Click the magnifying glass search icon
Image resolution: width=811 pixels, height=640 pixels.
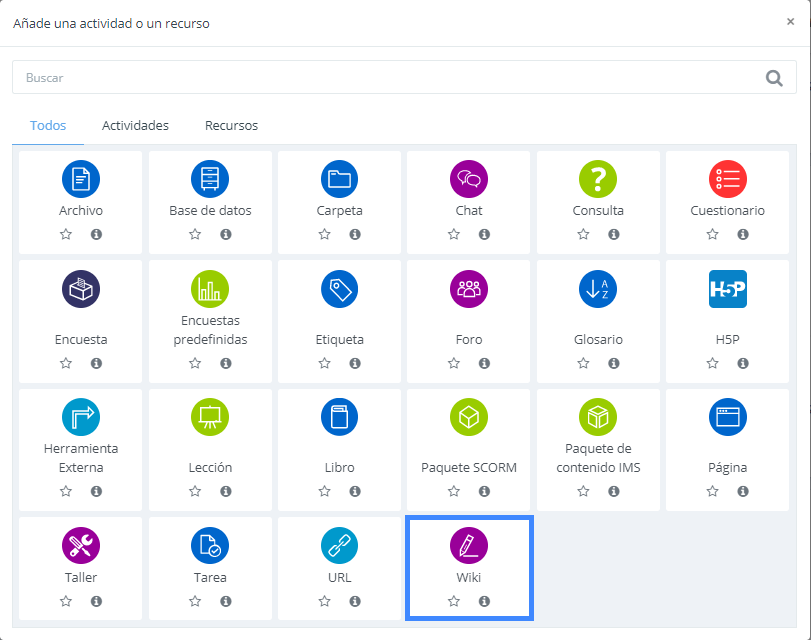coord(774,78)
